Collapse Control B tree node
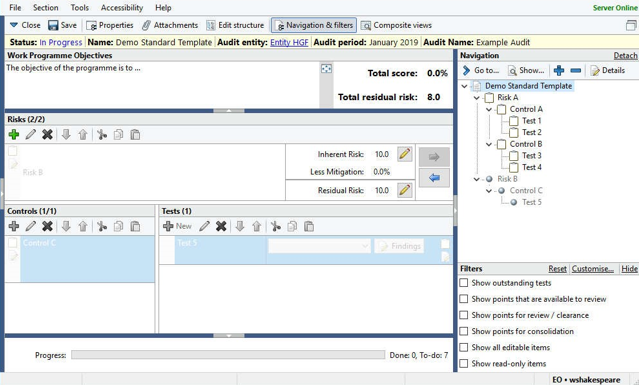The image size is (639, 385). pyautogui.click(x=489, y=144)
